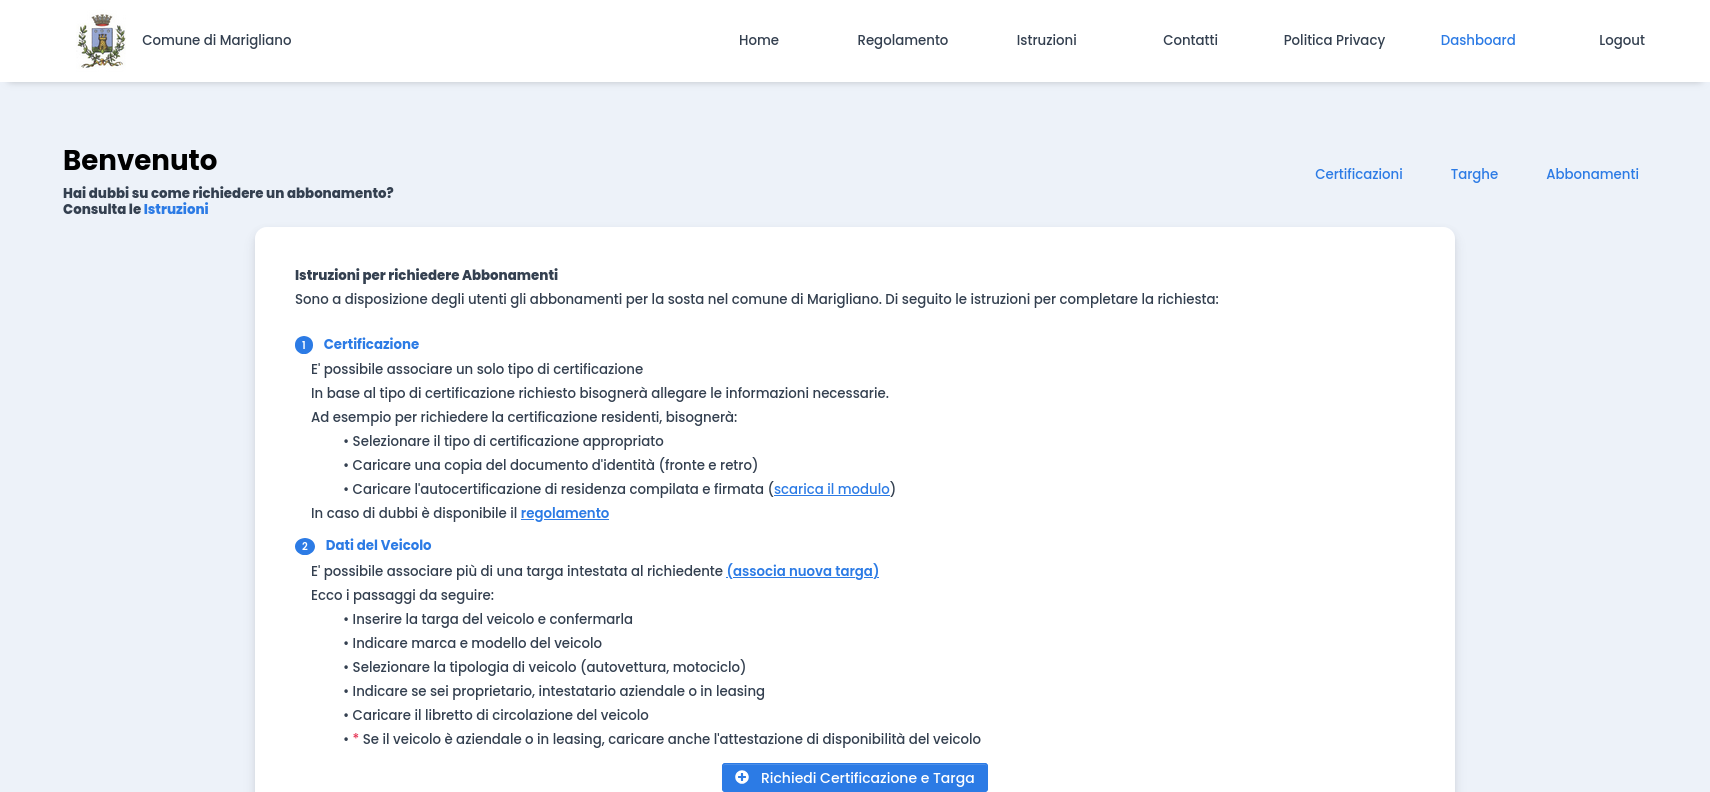Click 'Caricare il libretto di circolazione del veicolo'
The height and width of the screenshot is (792, 1710).
click(x=500, y=715)
